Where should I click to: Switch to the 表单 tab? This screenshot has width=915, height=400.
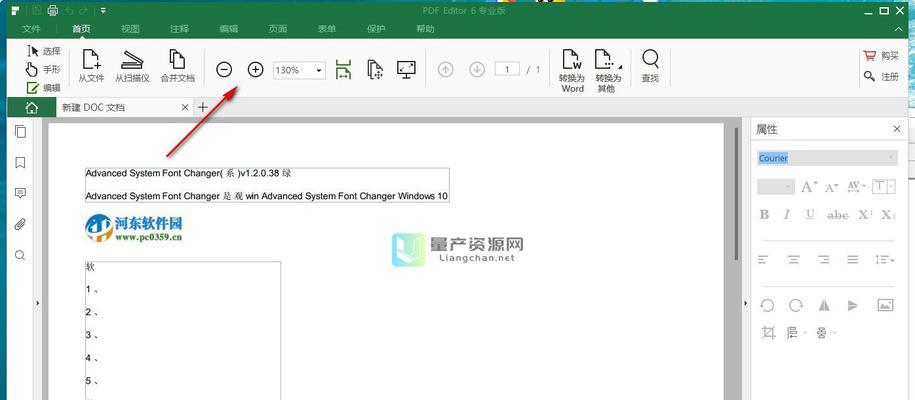point(327,29)
